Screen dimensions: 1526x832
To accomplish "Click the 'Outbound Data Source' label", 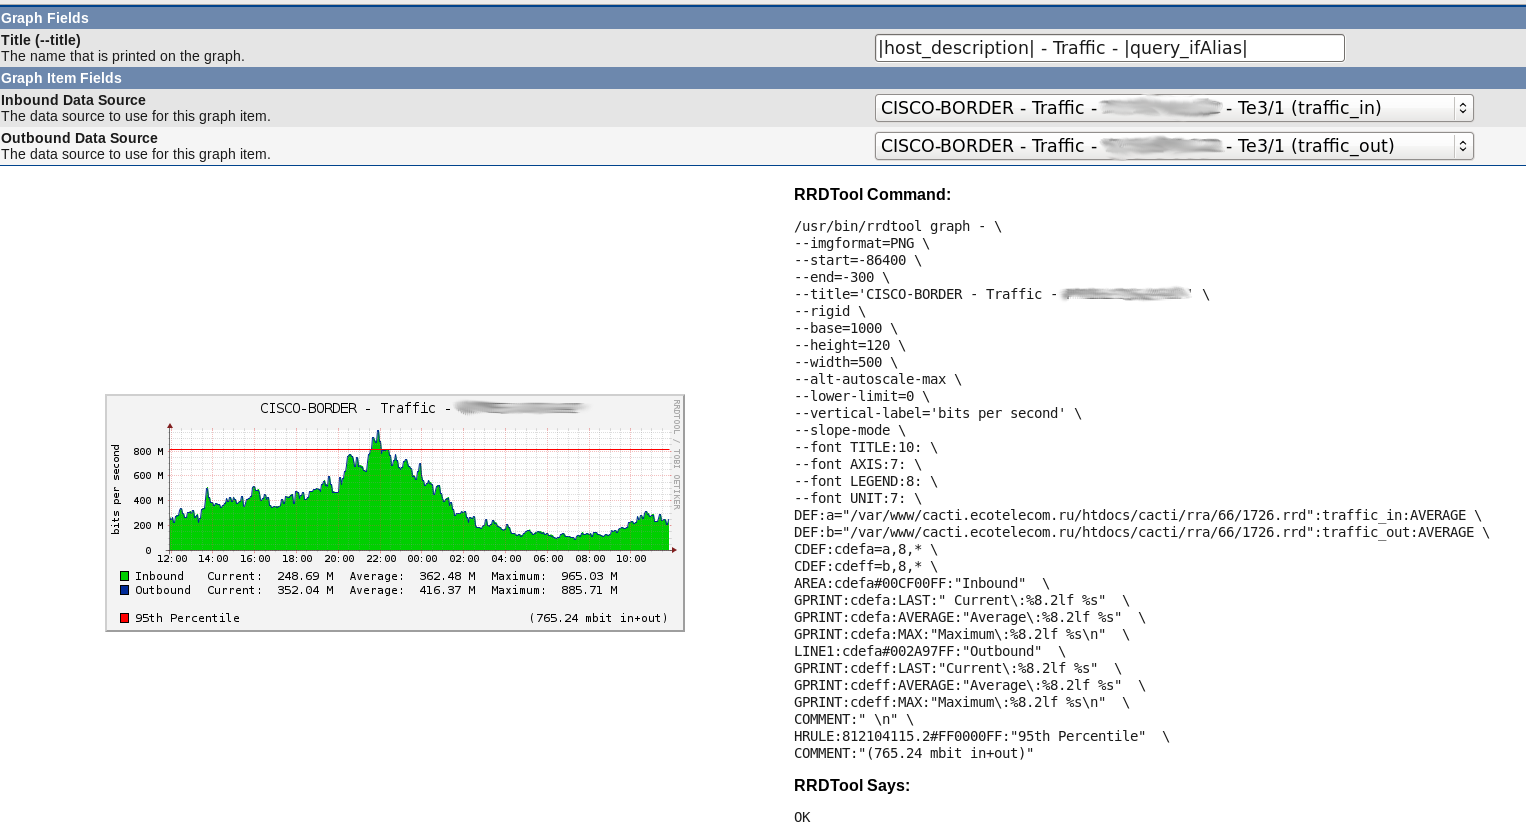I will (x=79, y=138).
